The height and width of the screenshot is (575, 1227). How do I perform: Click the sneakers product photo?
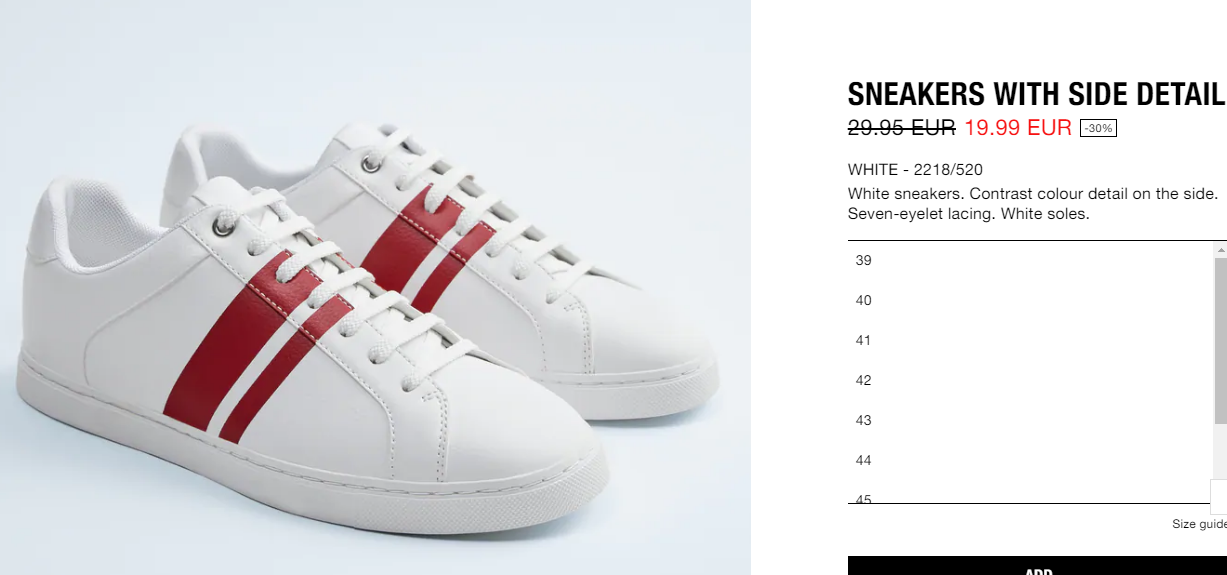[x=375, y=288]
